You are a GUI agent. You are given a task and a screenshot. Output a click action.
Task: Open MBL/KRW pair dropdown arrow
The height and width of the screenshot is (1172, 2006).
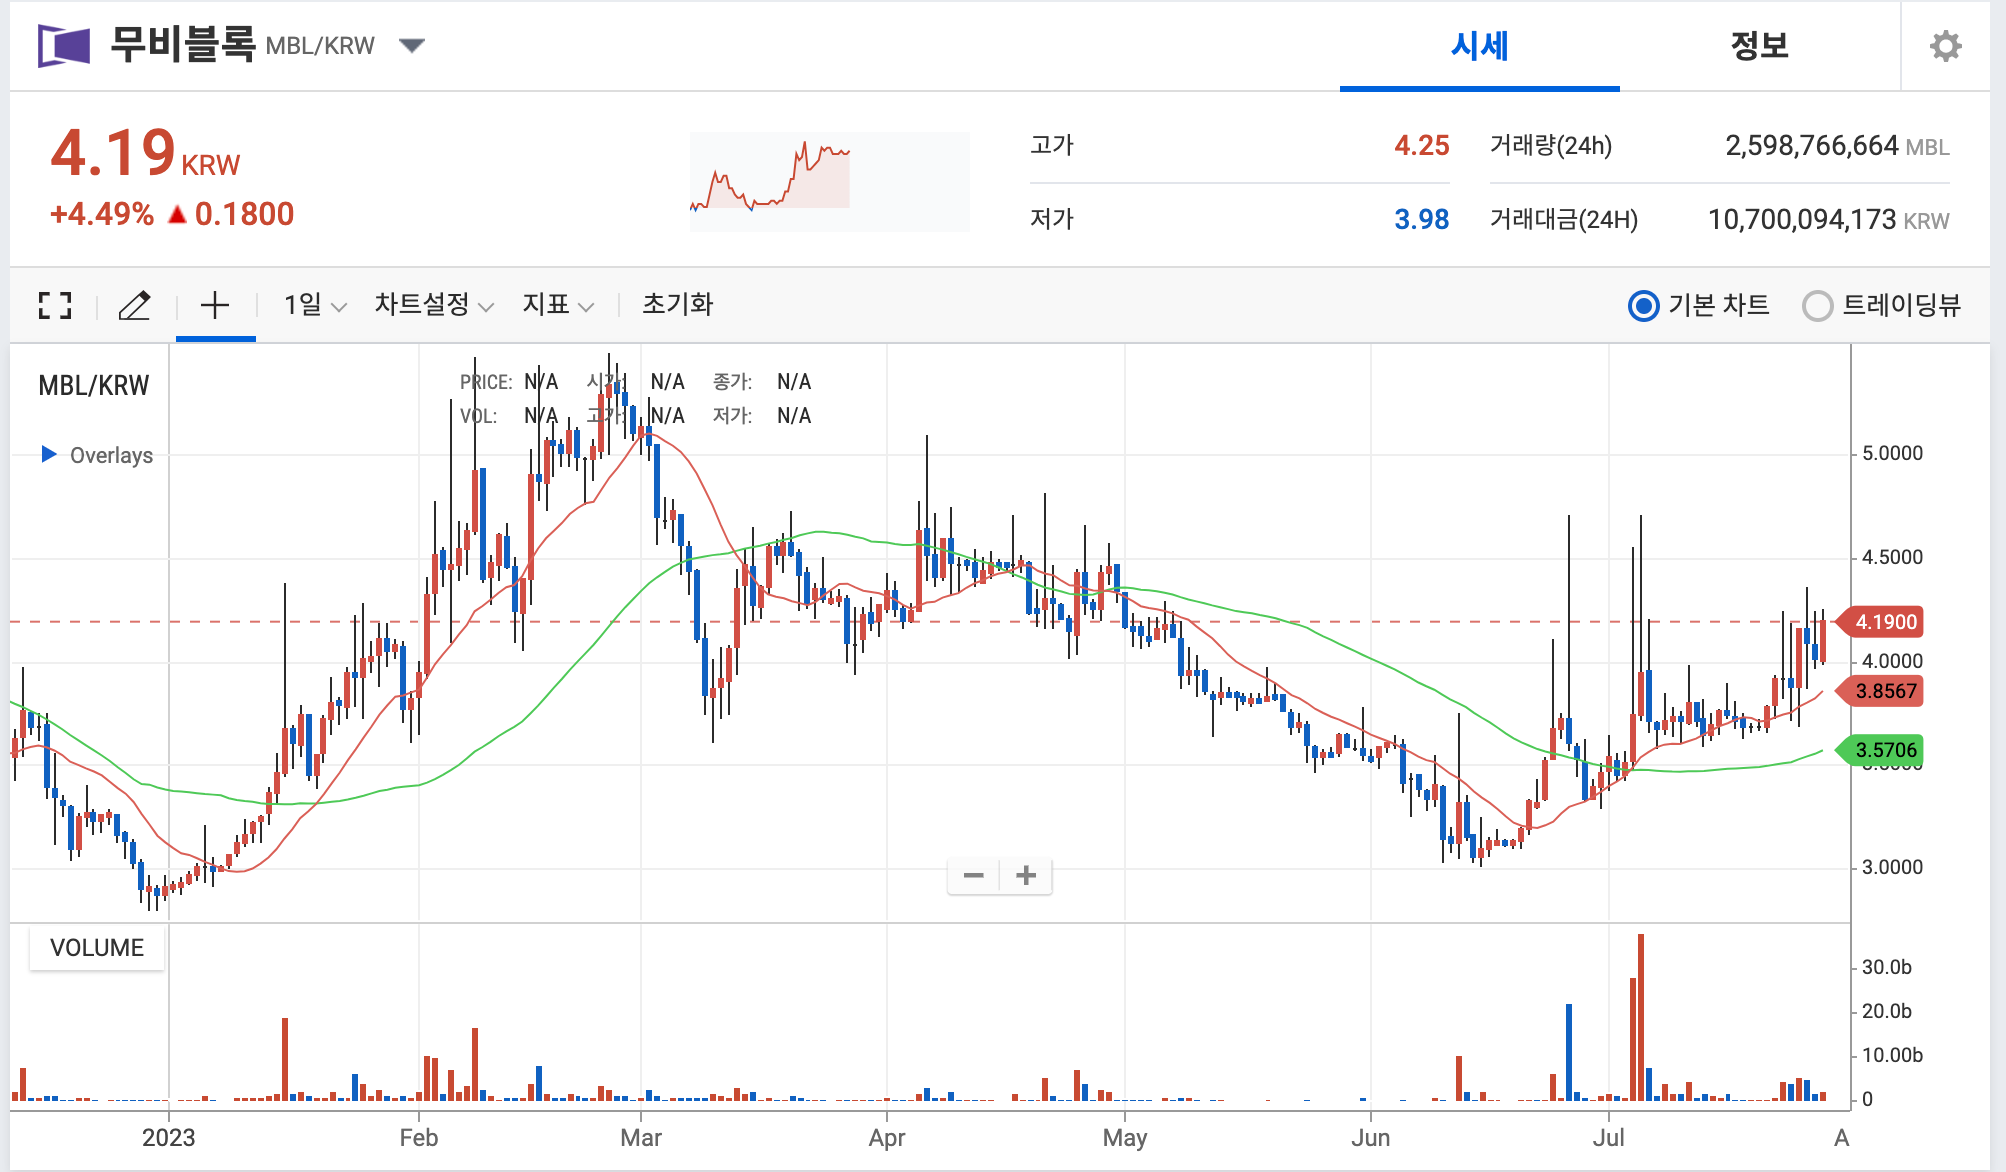click(411, 45)
